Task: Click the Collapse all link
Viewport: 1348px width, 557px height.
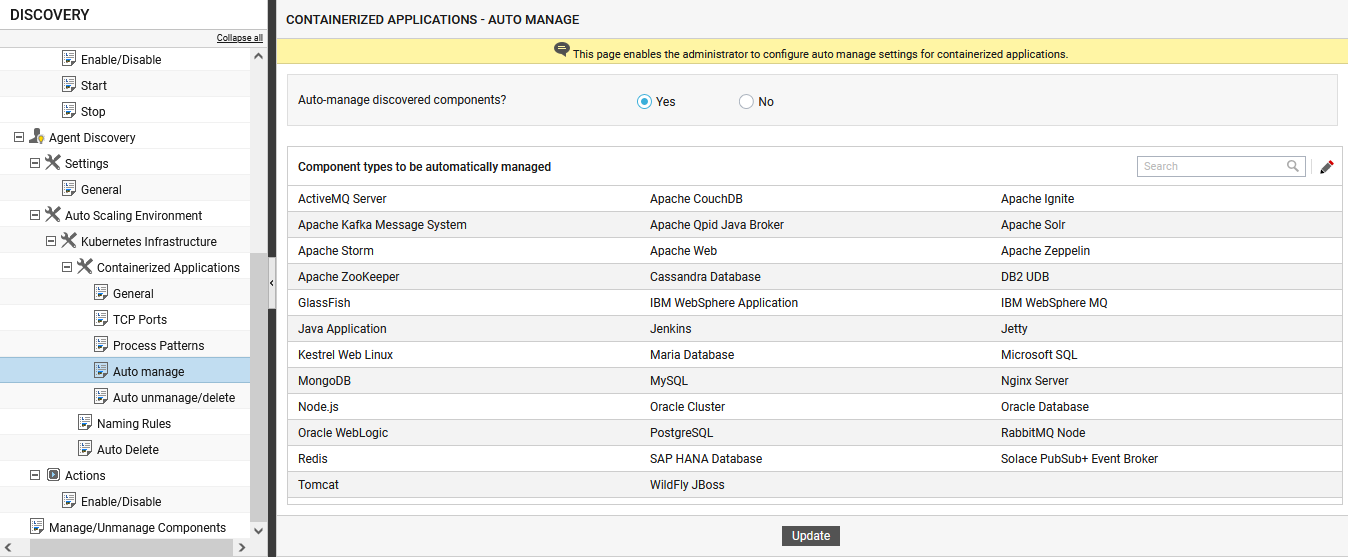Action: click(240, 38)
